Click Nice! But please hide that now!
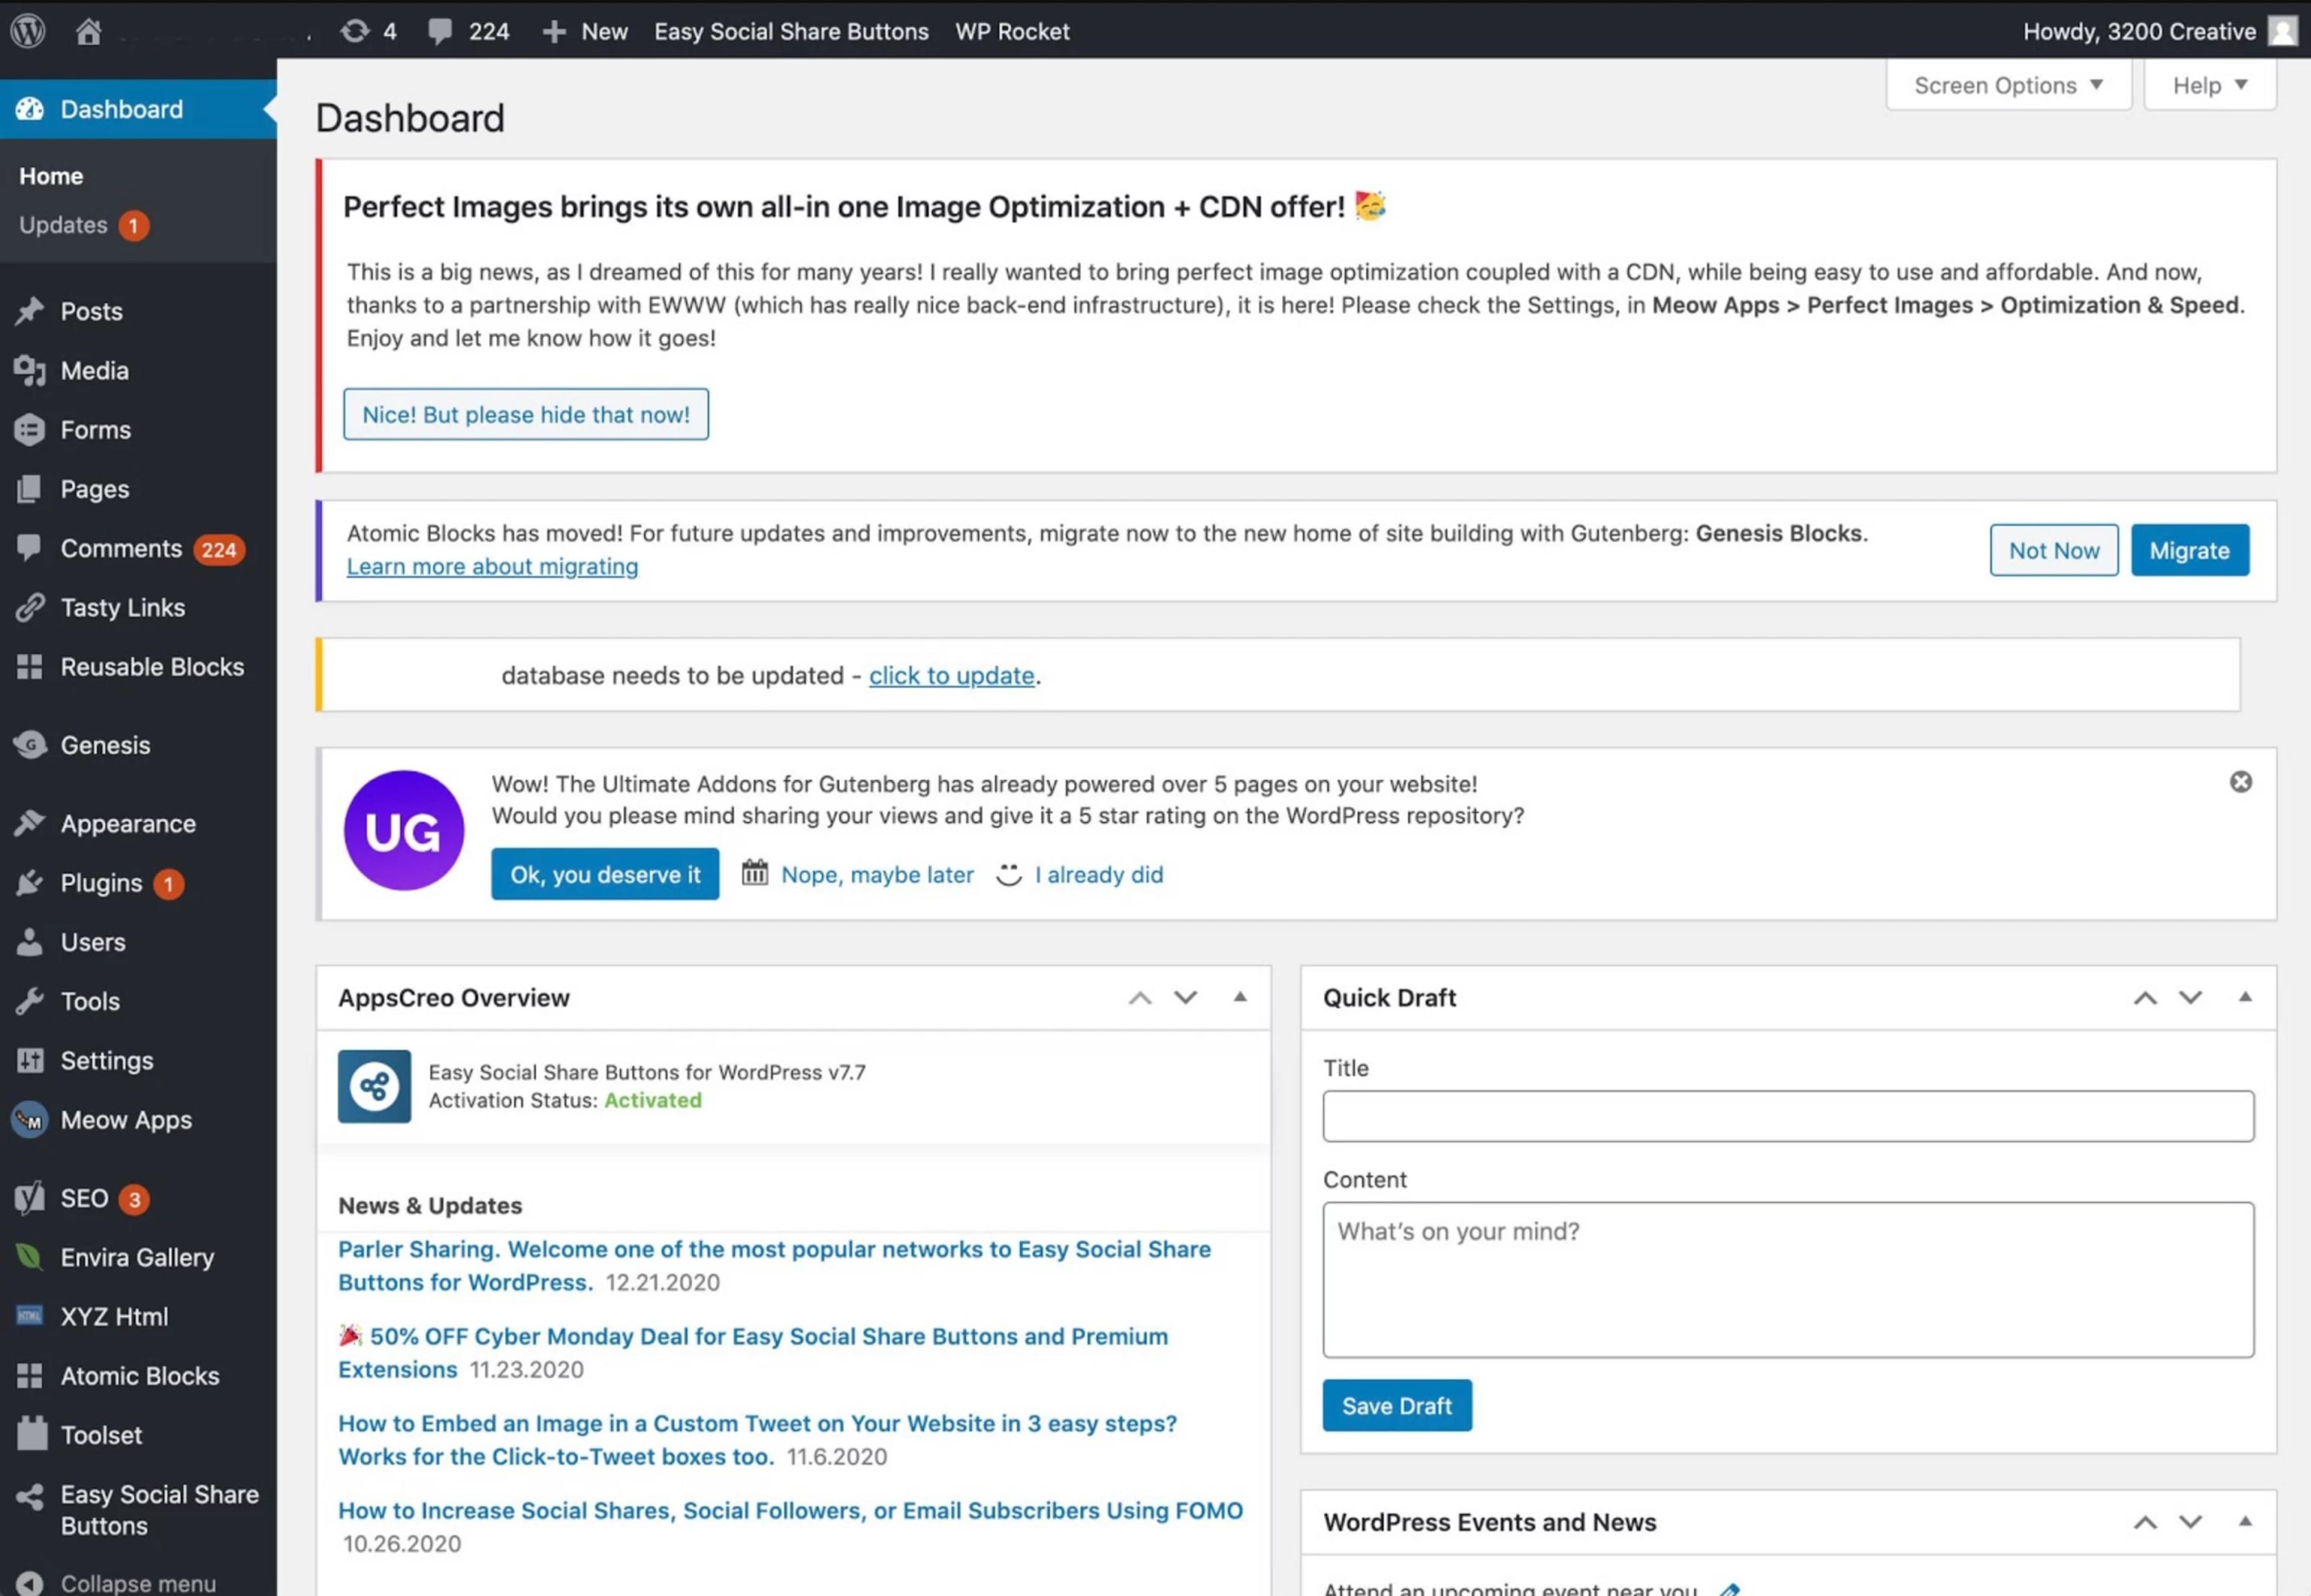This screenshot has height=1596, width=2311. click(526, 414)
